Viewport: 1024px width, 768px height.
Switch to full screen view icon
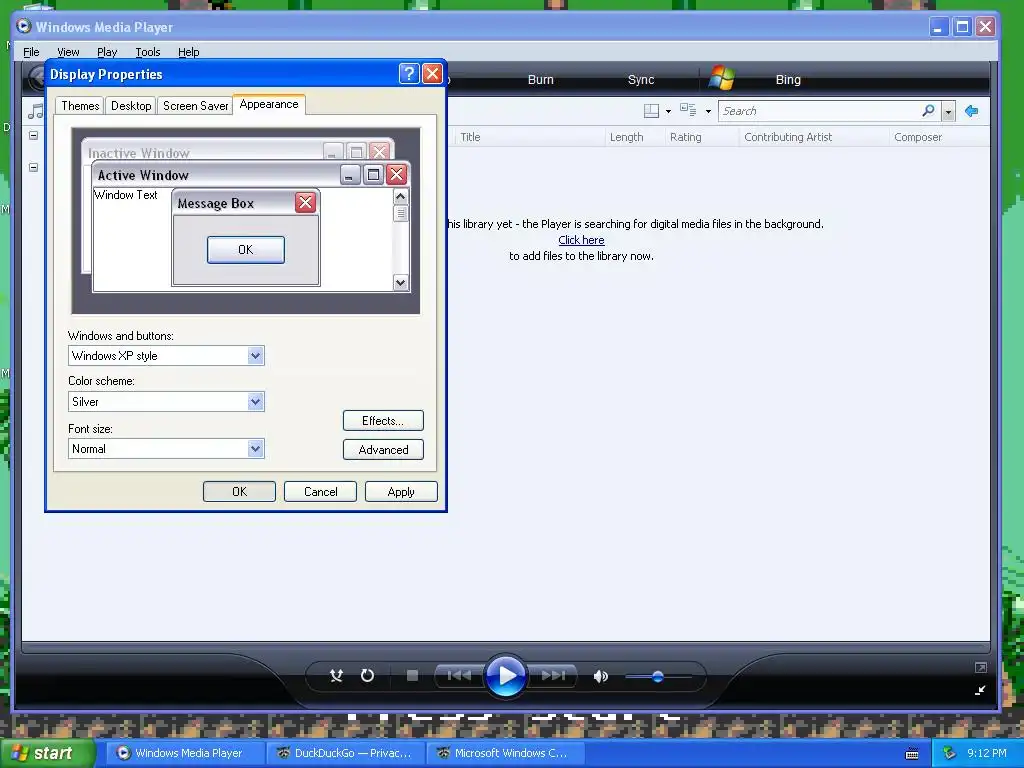tap(980, 667)
